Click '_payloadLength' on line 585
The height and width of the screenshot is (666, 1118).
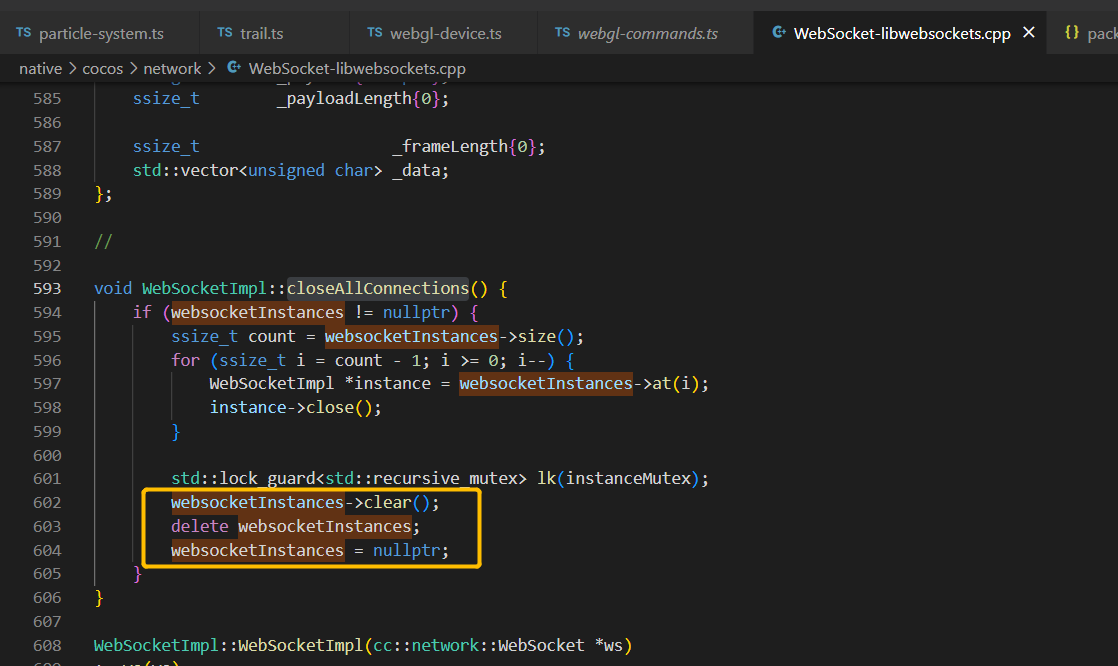tap(344, 98)
